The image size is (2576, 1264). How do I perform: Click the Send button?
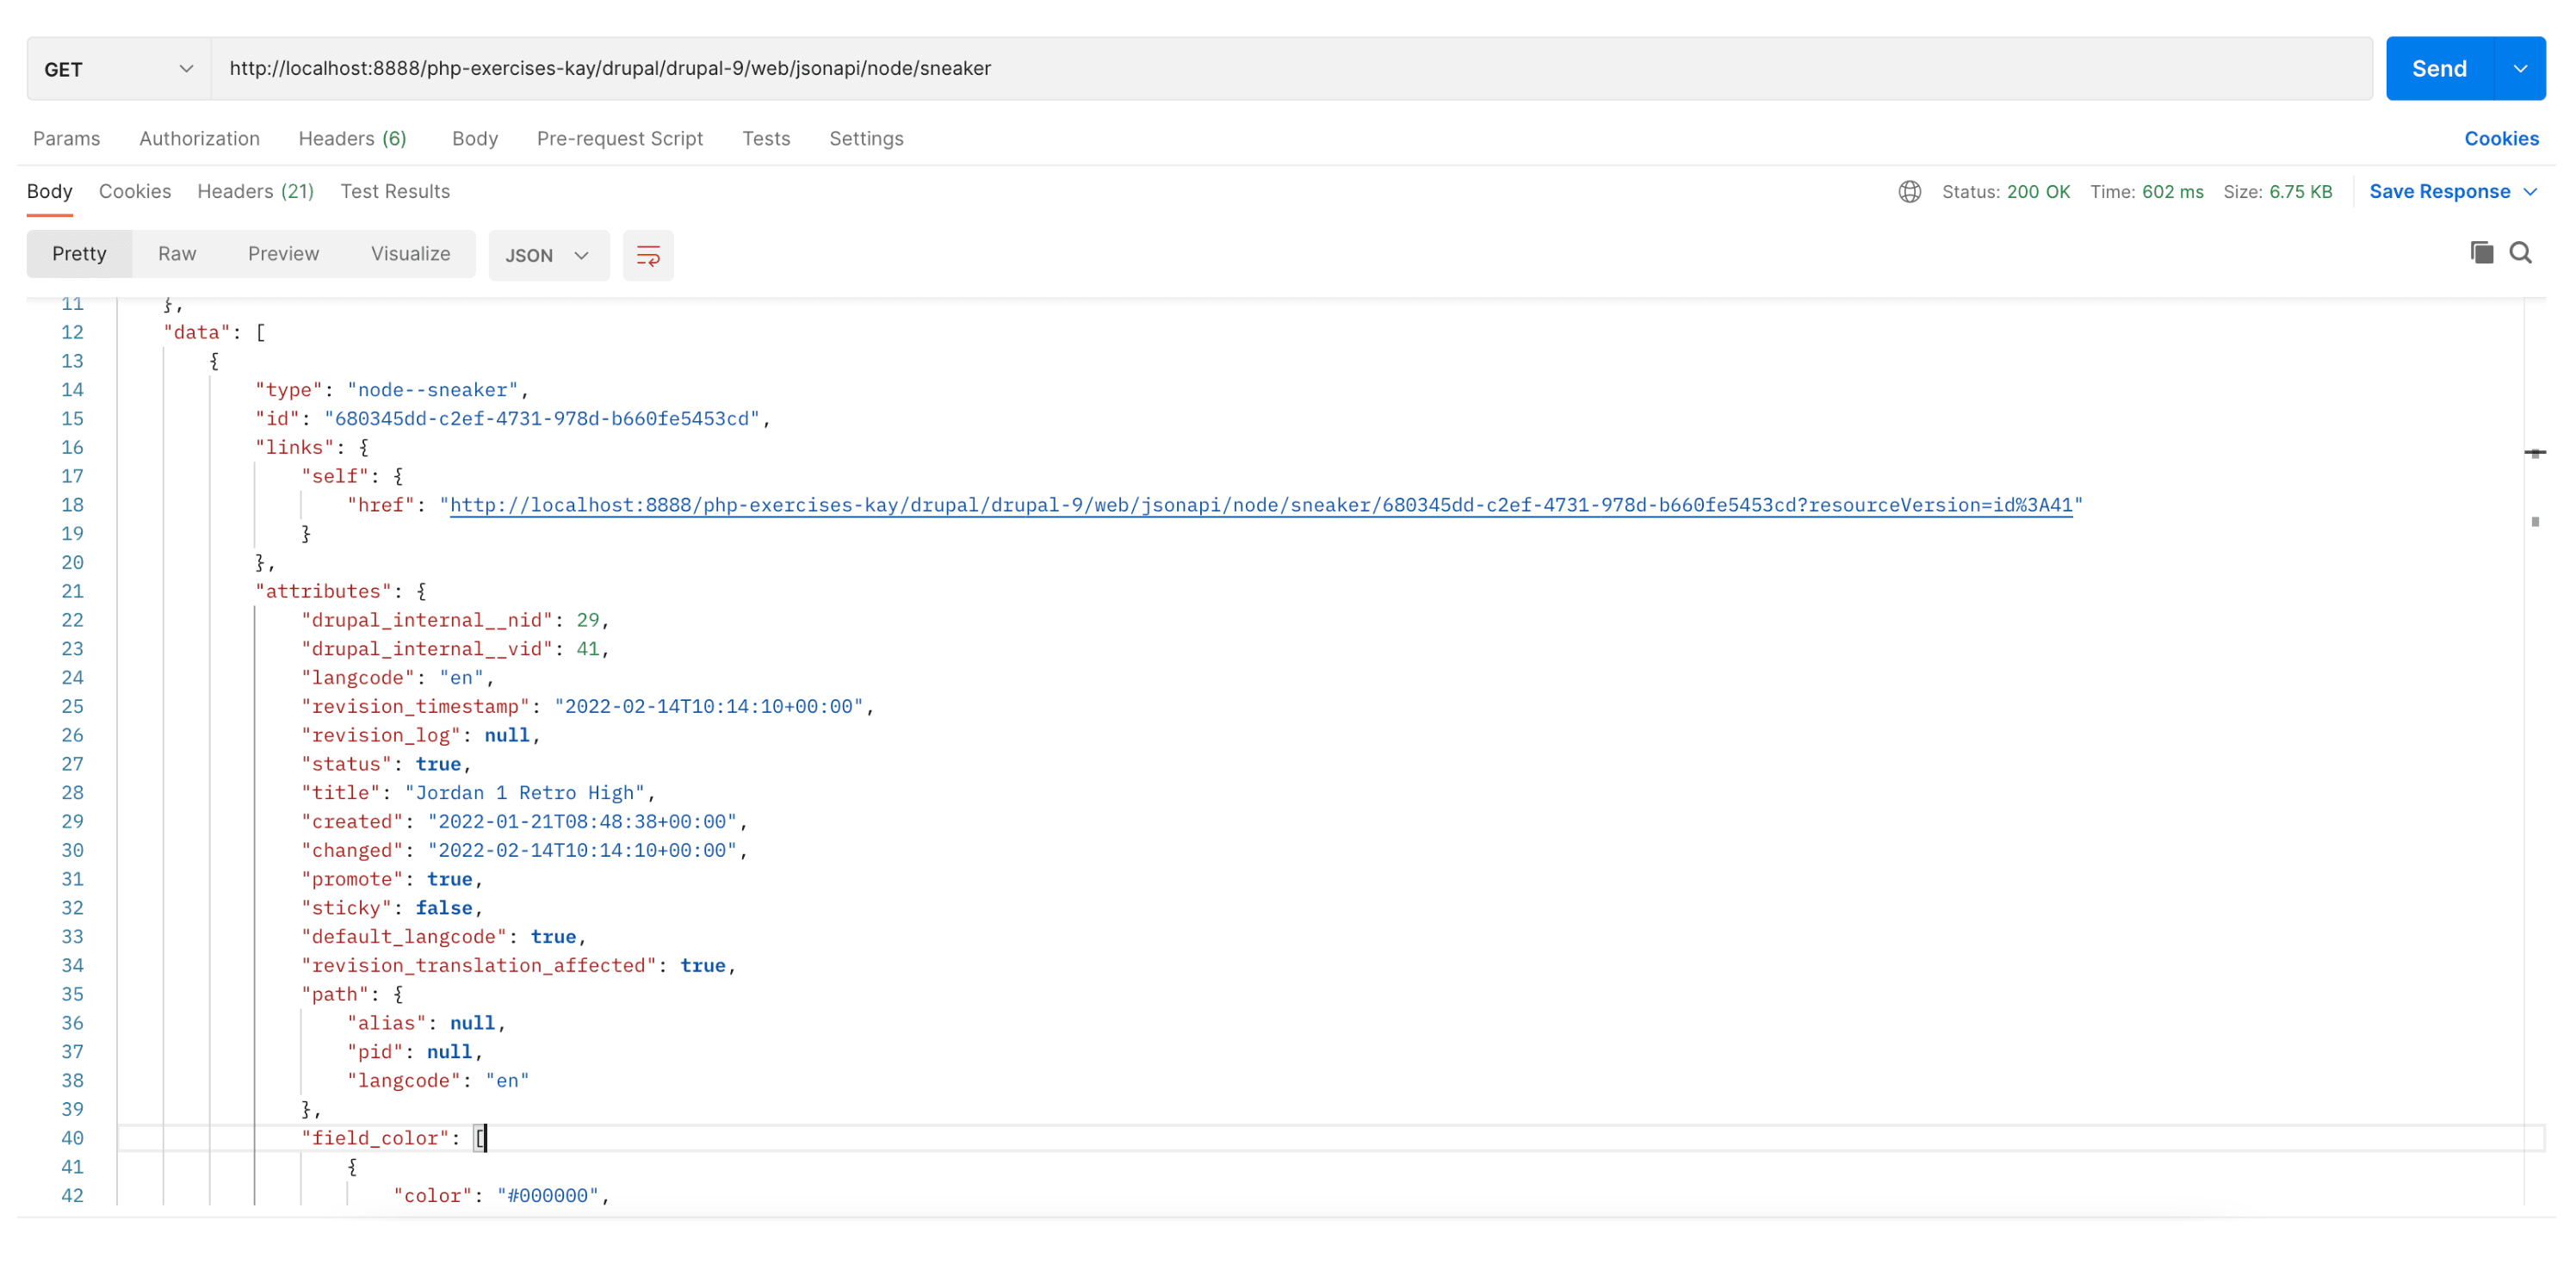pos(2439,69)
